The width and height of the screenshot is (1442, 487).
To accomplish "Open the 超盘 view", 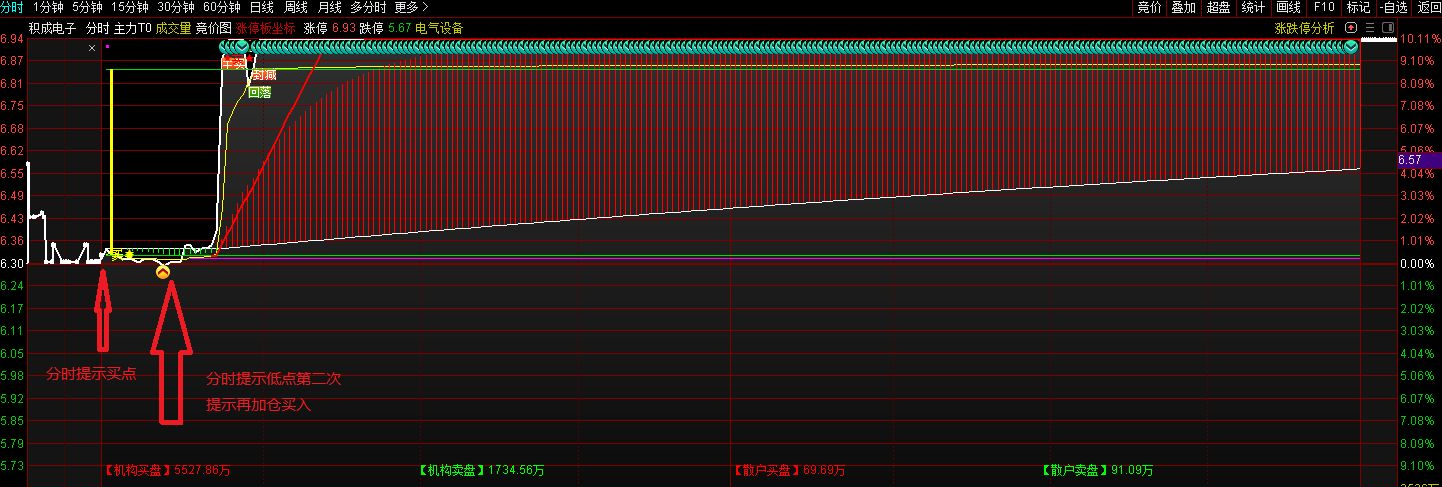I will pyautogui.click(x=1218, y=7).
